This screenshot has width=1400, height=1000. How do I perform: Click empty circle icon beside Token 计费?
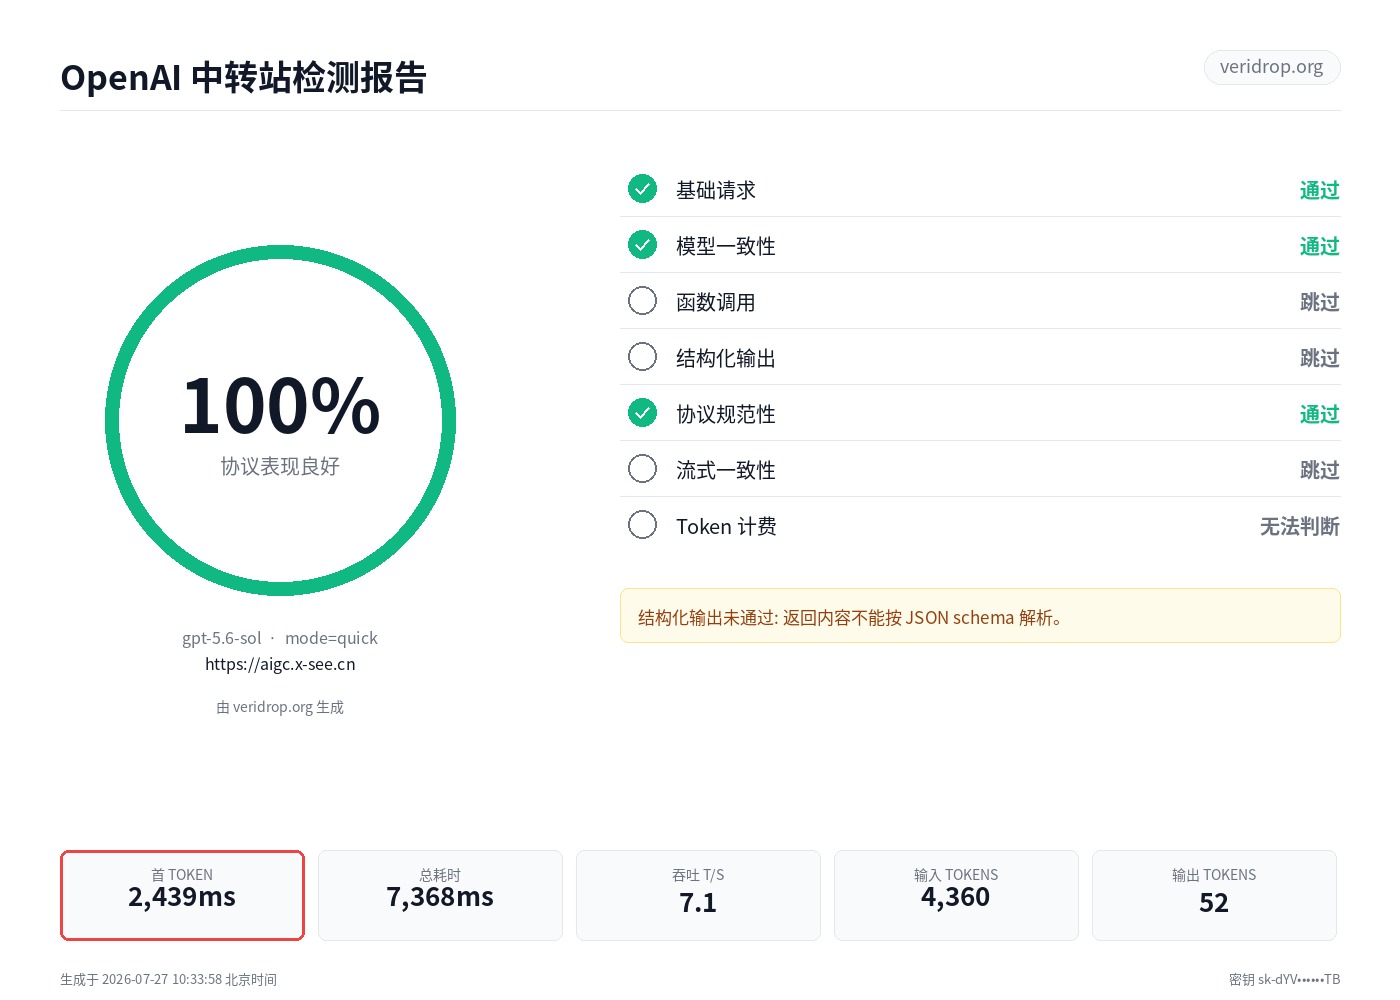click(642, 524)
